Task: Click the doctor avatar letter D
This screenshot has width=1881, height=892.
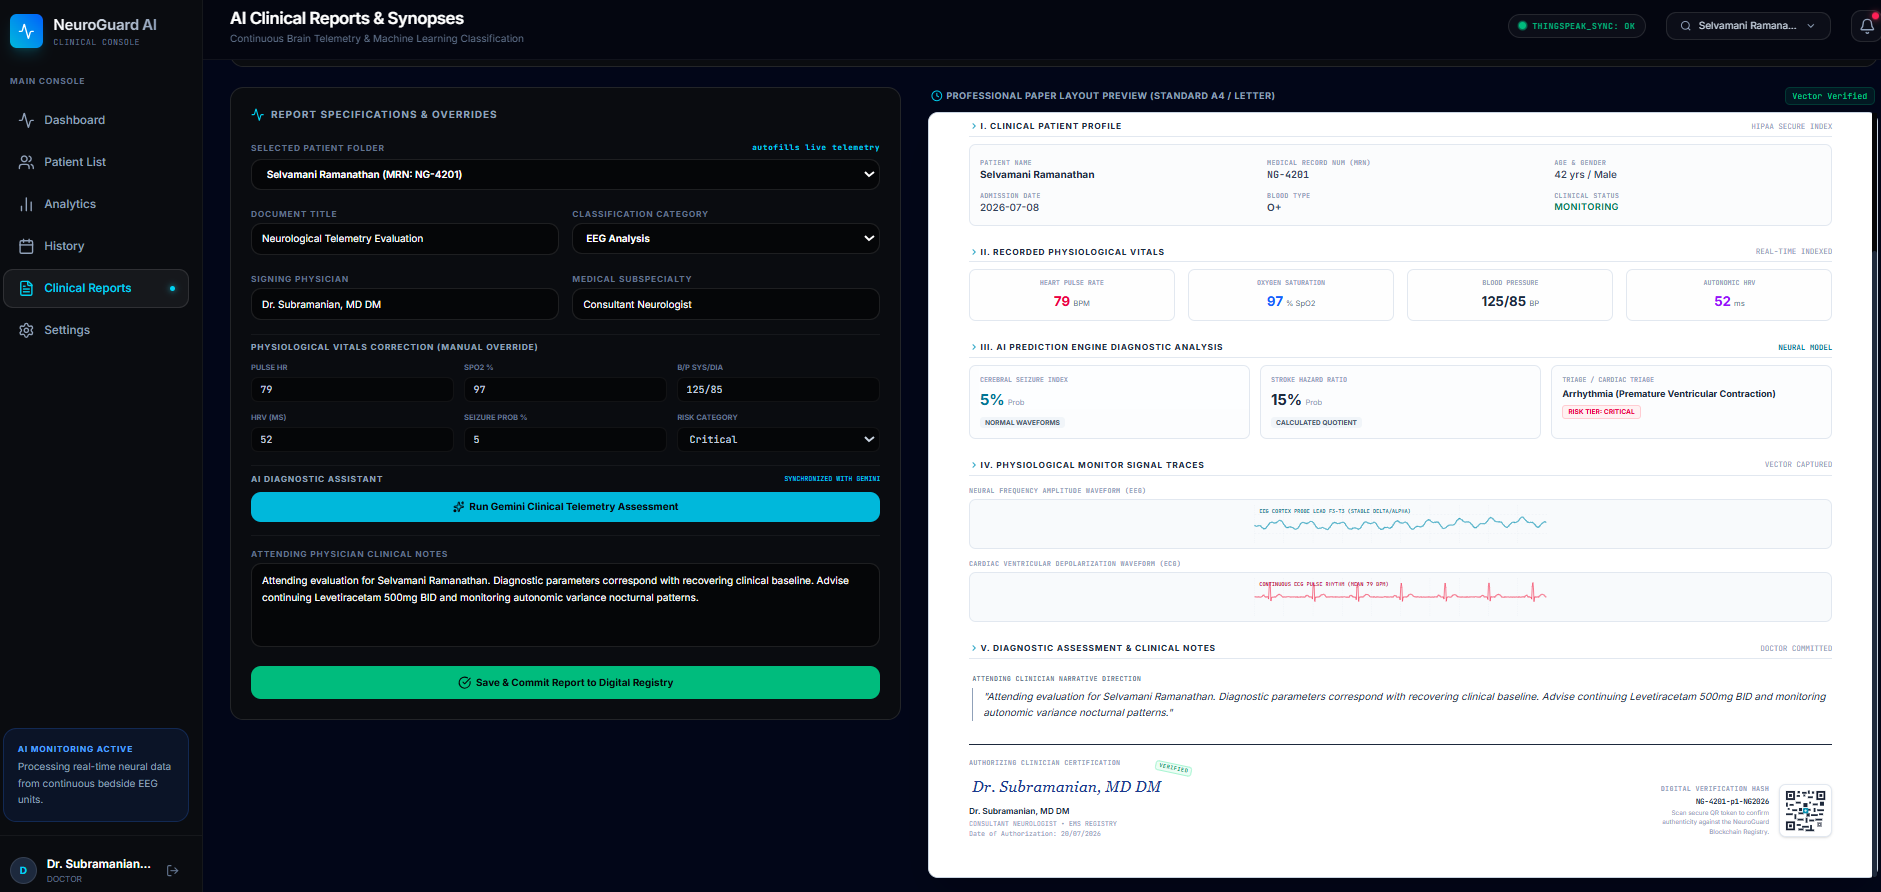Action: [x=23, y=871]
